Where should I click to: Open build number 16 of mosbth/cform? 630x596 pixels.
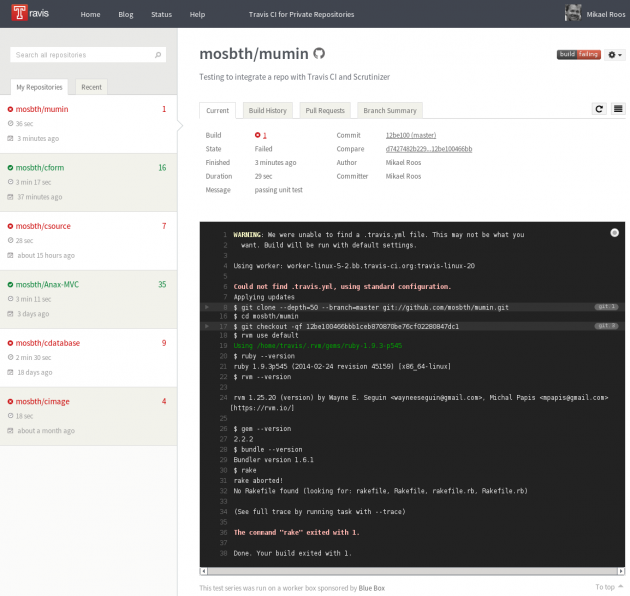point(162,168)
